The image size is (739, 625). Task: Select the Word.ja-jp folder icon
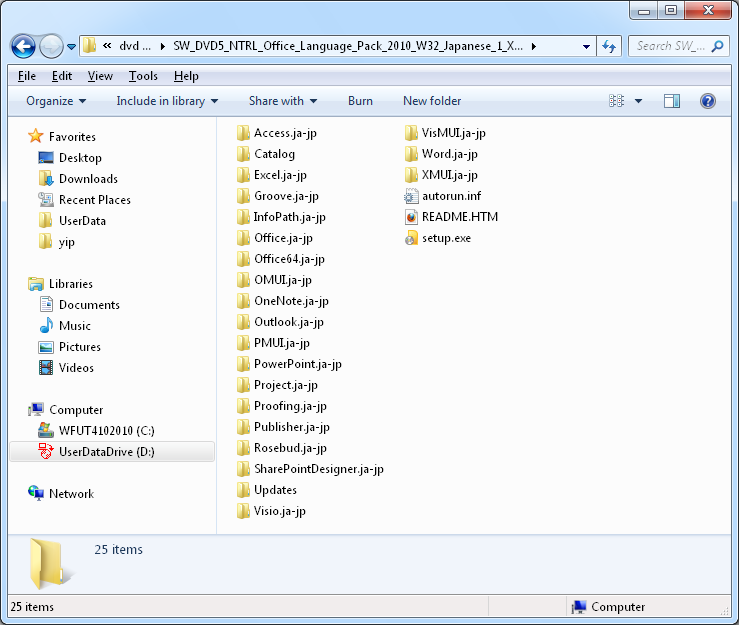tap(411, 154)
